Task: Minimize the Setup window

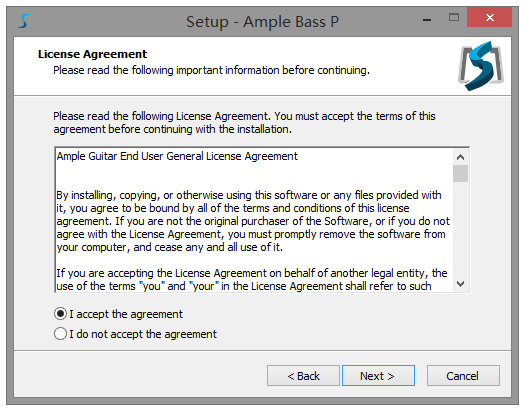Action: pos(427,19)
